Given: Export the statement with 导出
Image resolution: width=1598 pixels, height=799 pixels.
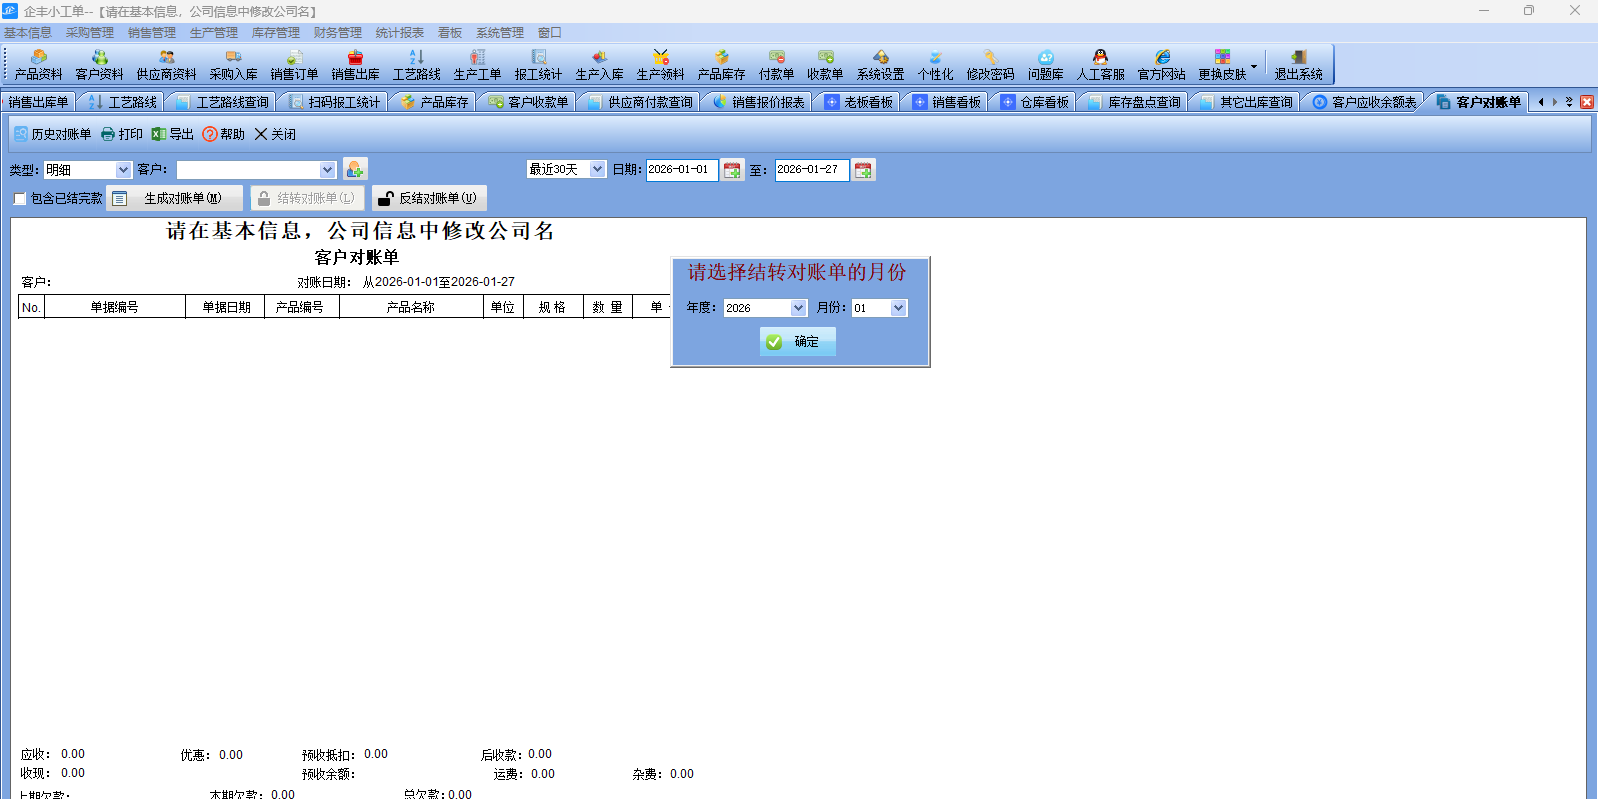Looking at the screenshot, I should coord(172,134).
